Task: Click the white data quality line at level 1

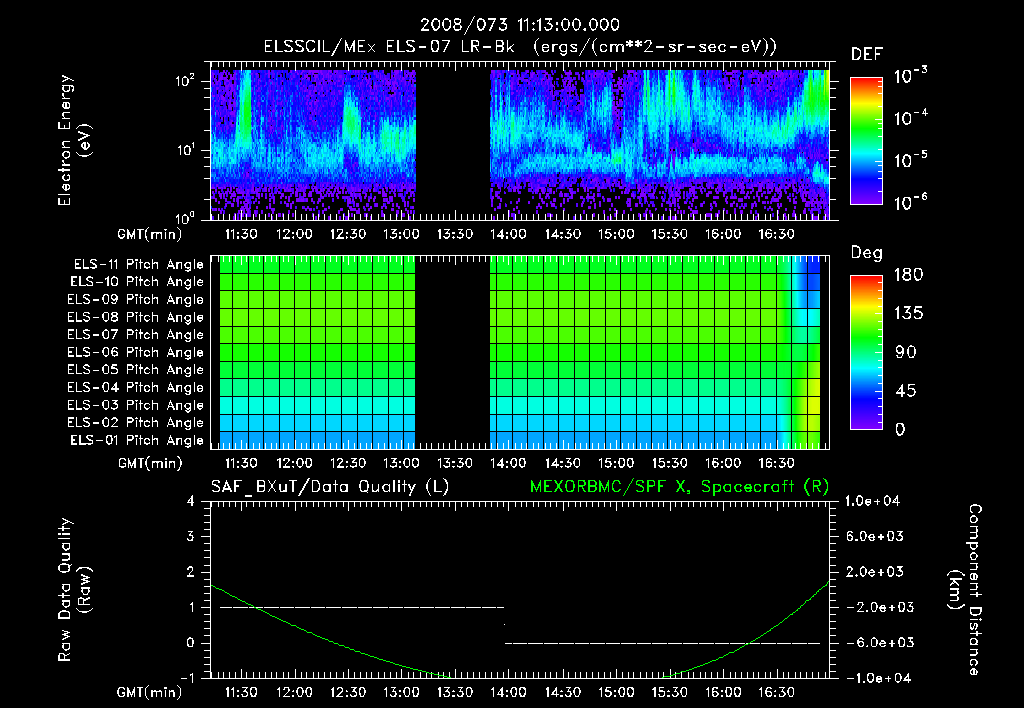Action: [362, 607]
